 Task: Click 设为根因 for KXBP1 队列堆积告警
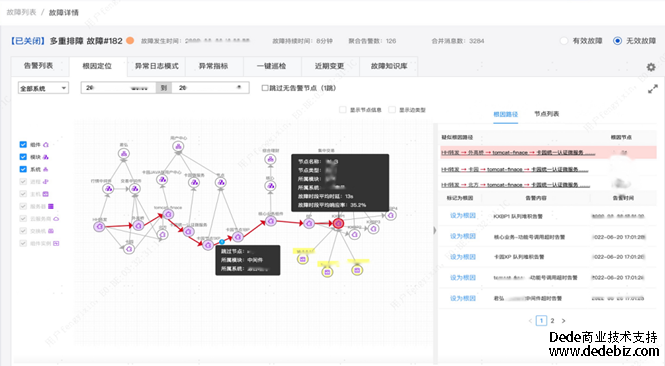pyautogui.click(x=463, y=215)
